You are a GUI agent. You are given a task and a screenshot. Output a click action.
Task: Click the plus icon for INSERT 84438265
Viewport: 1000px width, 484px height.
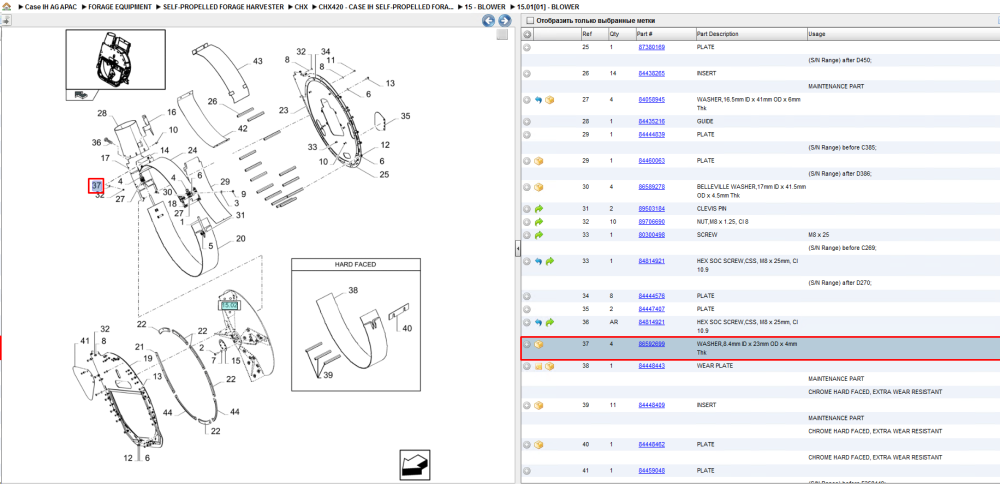coord(527,73)
